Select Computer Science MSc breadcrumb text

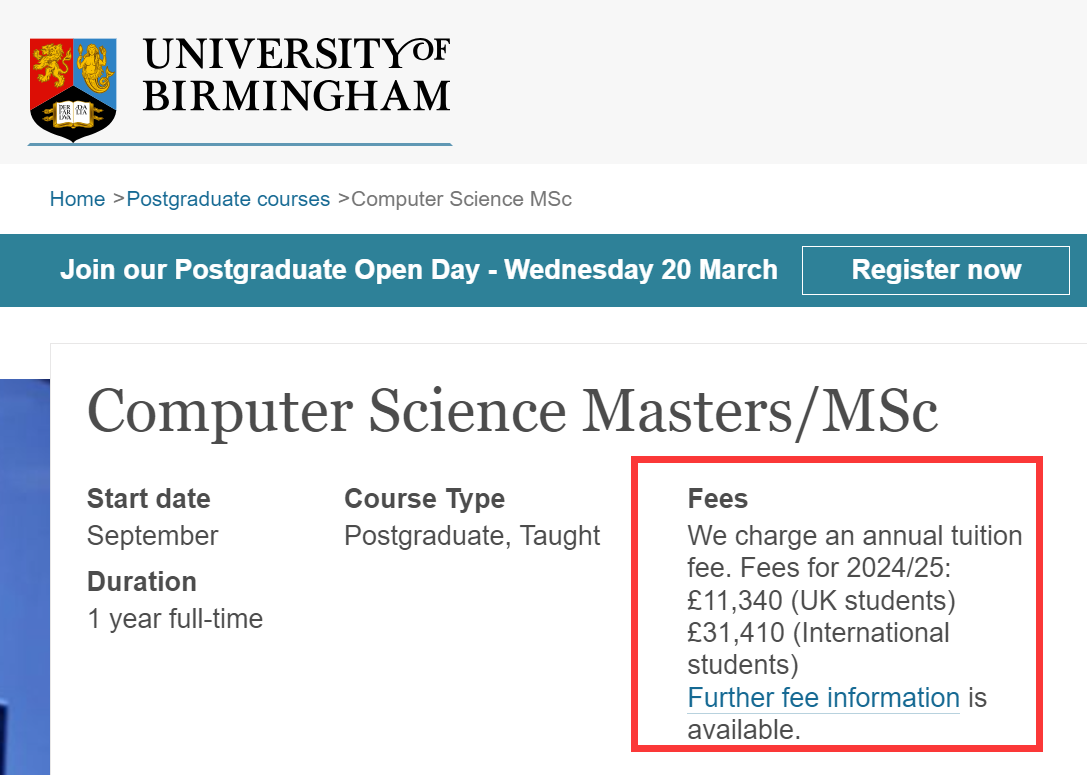pyautogui.click(x=461, y=199)
